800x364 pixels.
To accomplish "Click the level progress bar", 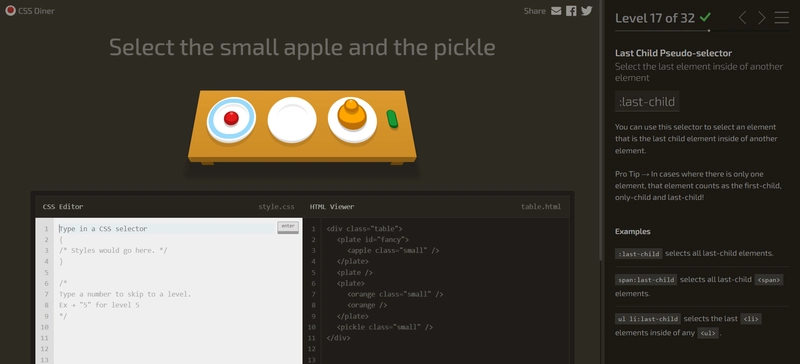I will coord(702,31).
